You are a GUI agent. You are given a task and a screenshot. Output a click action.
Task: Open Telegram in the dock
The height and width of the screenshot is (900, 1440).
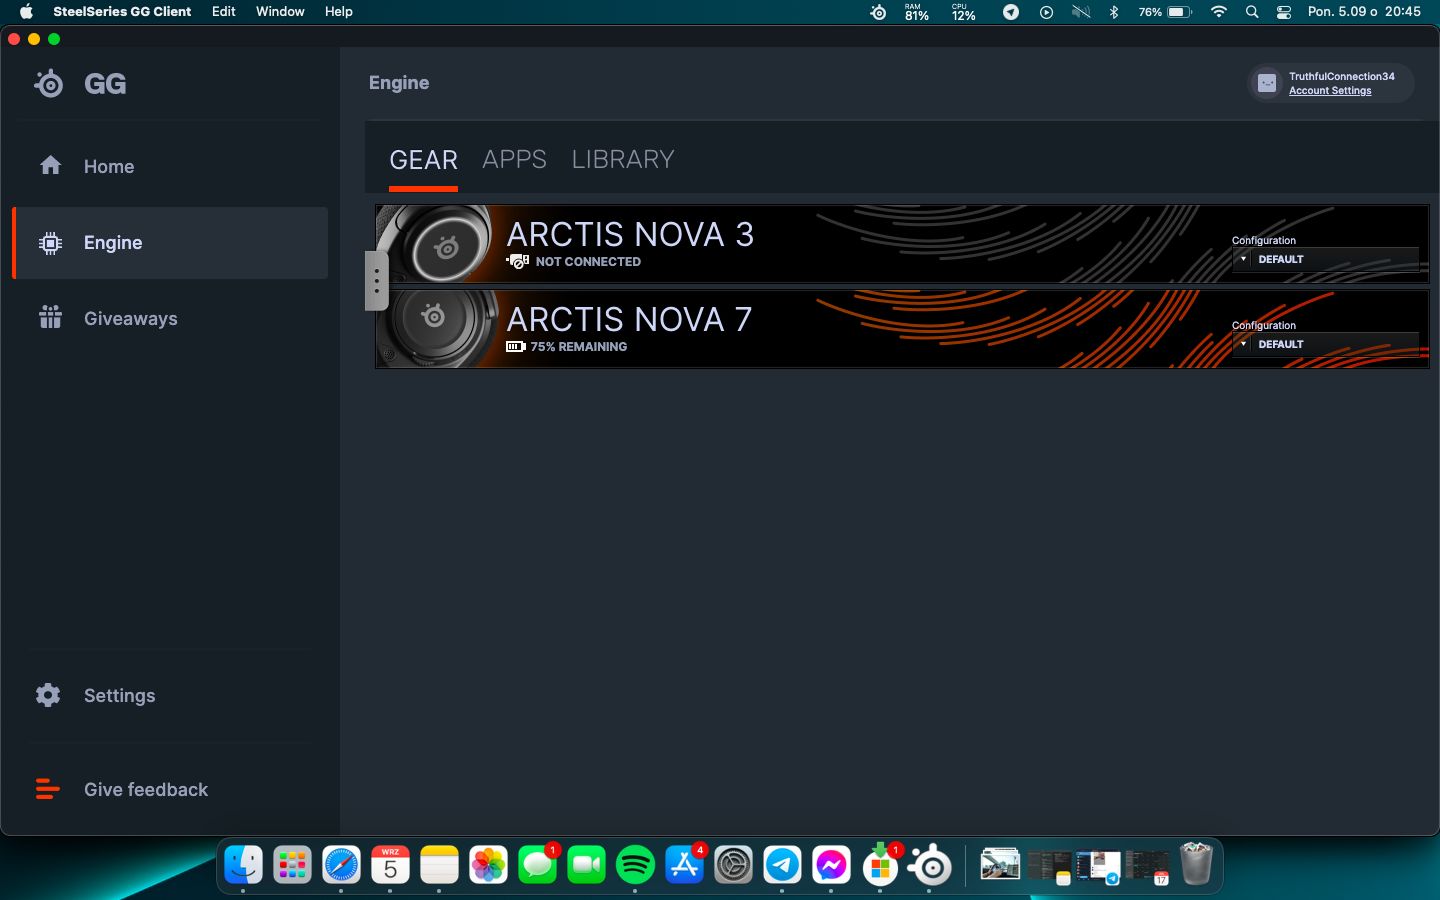[x=782, y=864]
